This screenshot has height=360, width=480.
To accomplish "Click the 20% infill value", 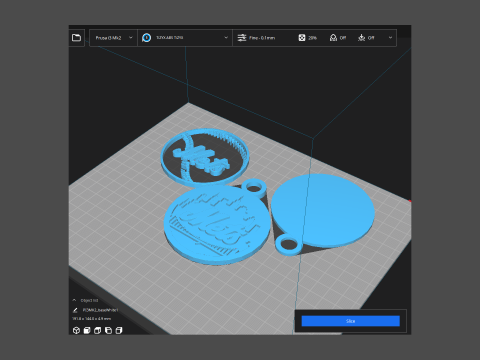I will [x=312, y=38].
